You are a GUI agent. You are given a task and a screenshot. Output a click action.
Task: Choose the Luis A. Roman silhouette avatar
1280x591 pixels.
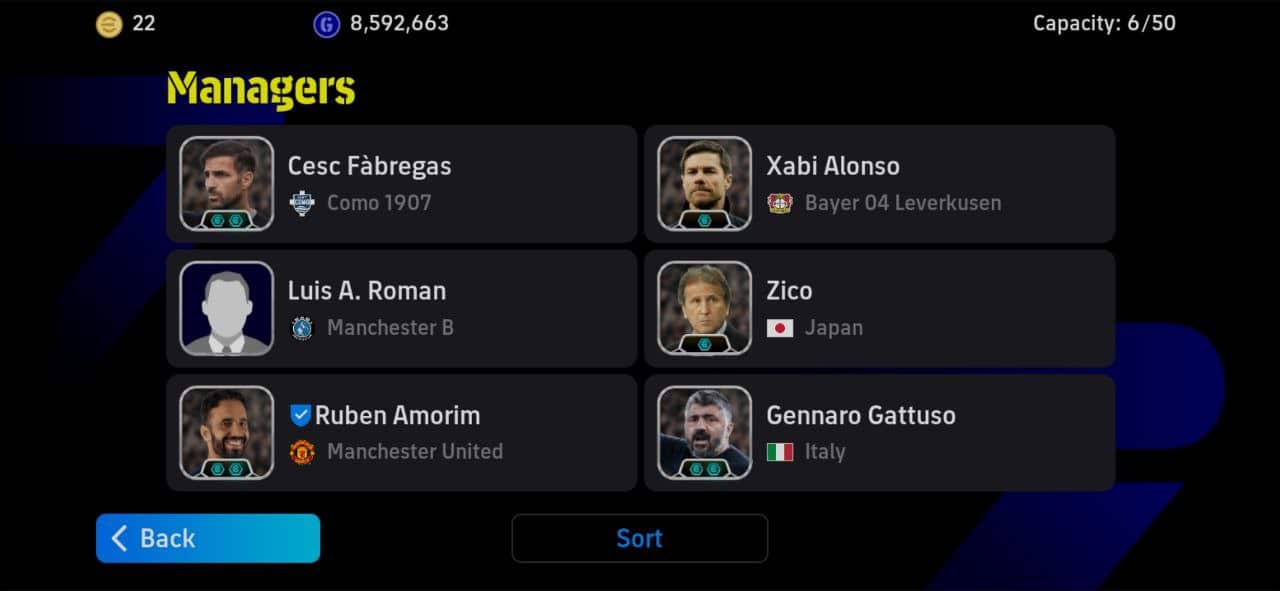pos(227,308)
